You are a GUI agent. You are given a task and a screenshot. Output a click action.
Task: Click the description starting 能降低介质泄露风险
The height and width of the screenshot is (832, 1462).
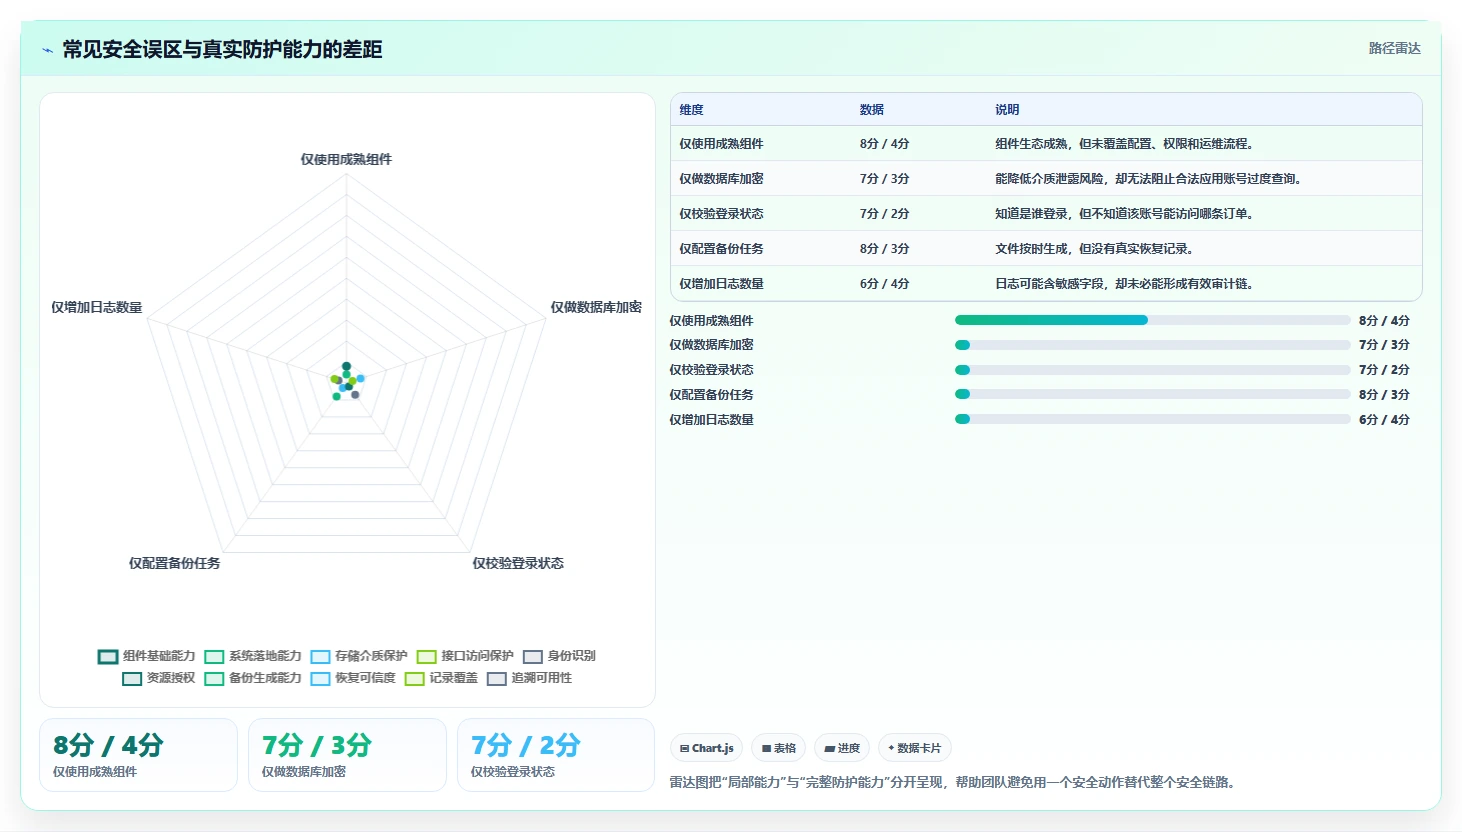point(1148,179)
